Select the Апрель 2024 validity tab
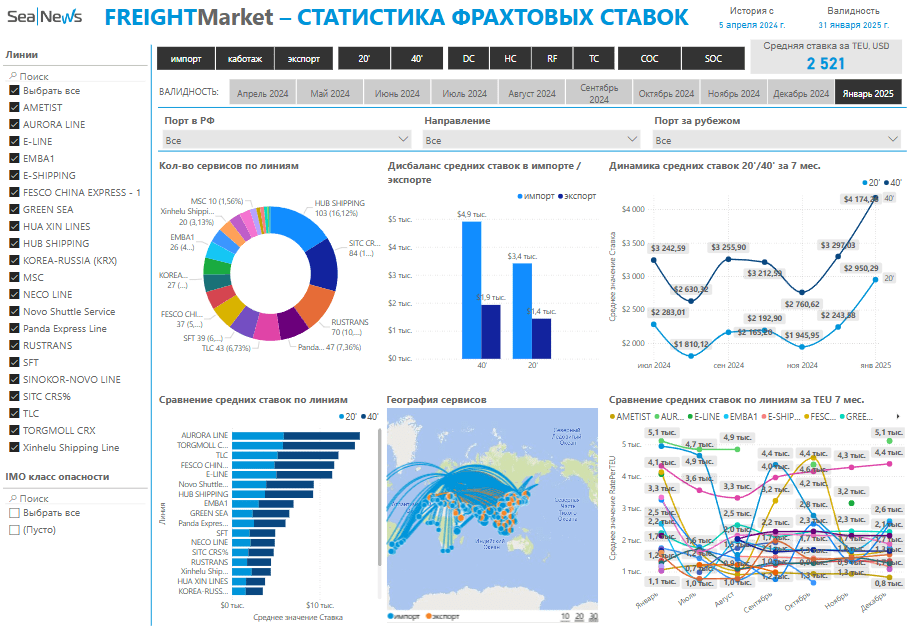Screen dimensions: 919x627 [263, 93]
